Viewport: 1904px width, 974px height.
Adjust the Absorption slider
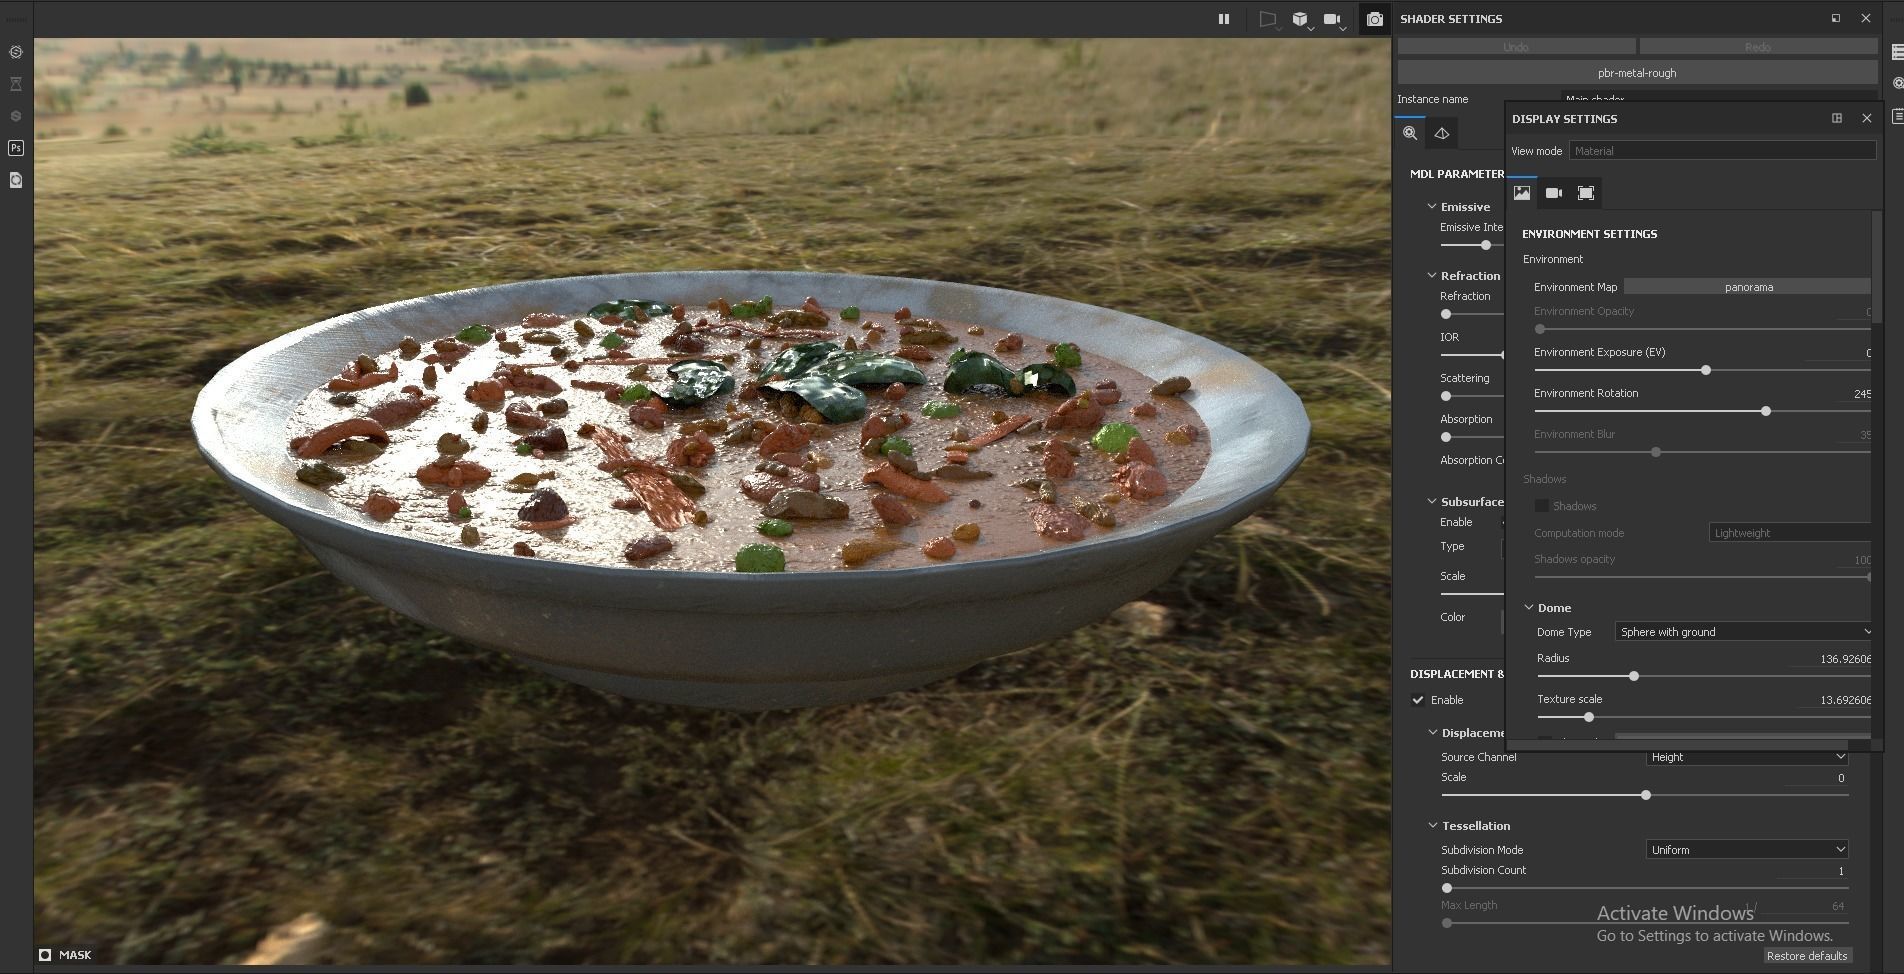tap(1446, 437)
